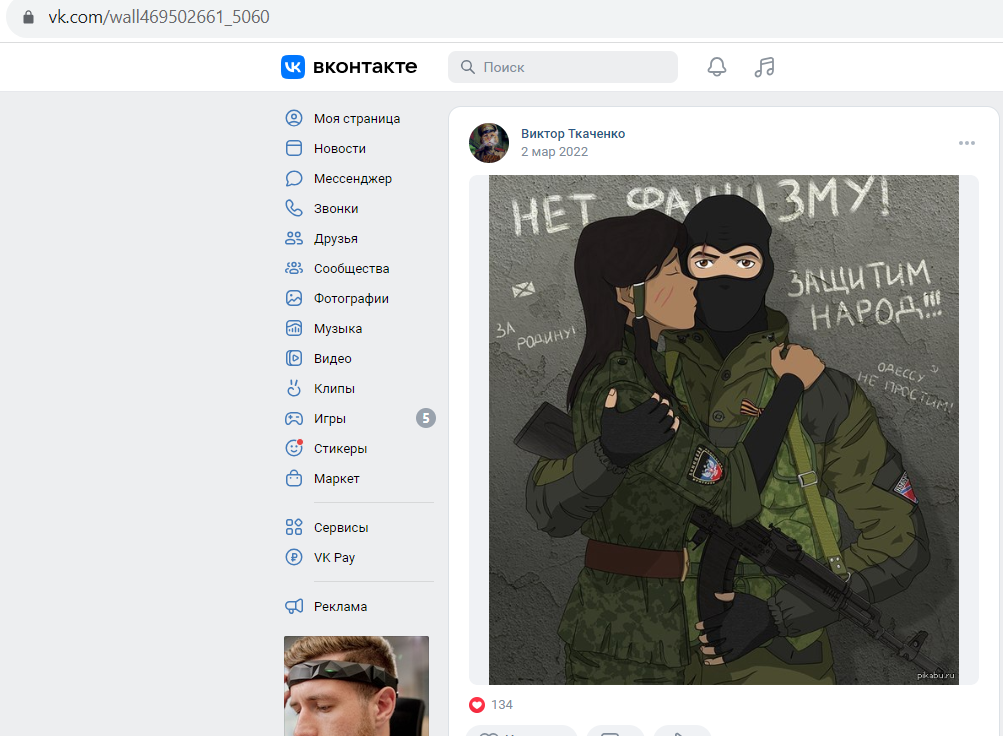The width and height of the screenshot is (1003, 736).
Task: Click the Сообщества groups icon
Action: coord(294,269)
